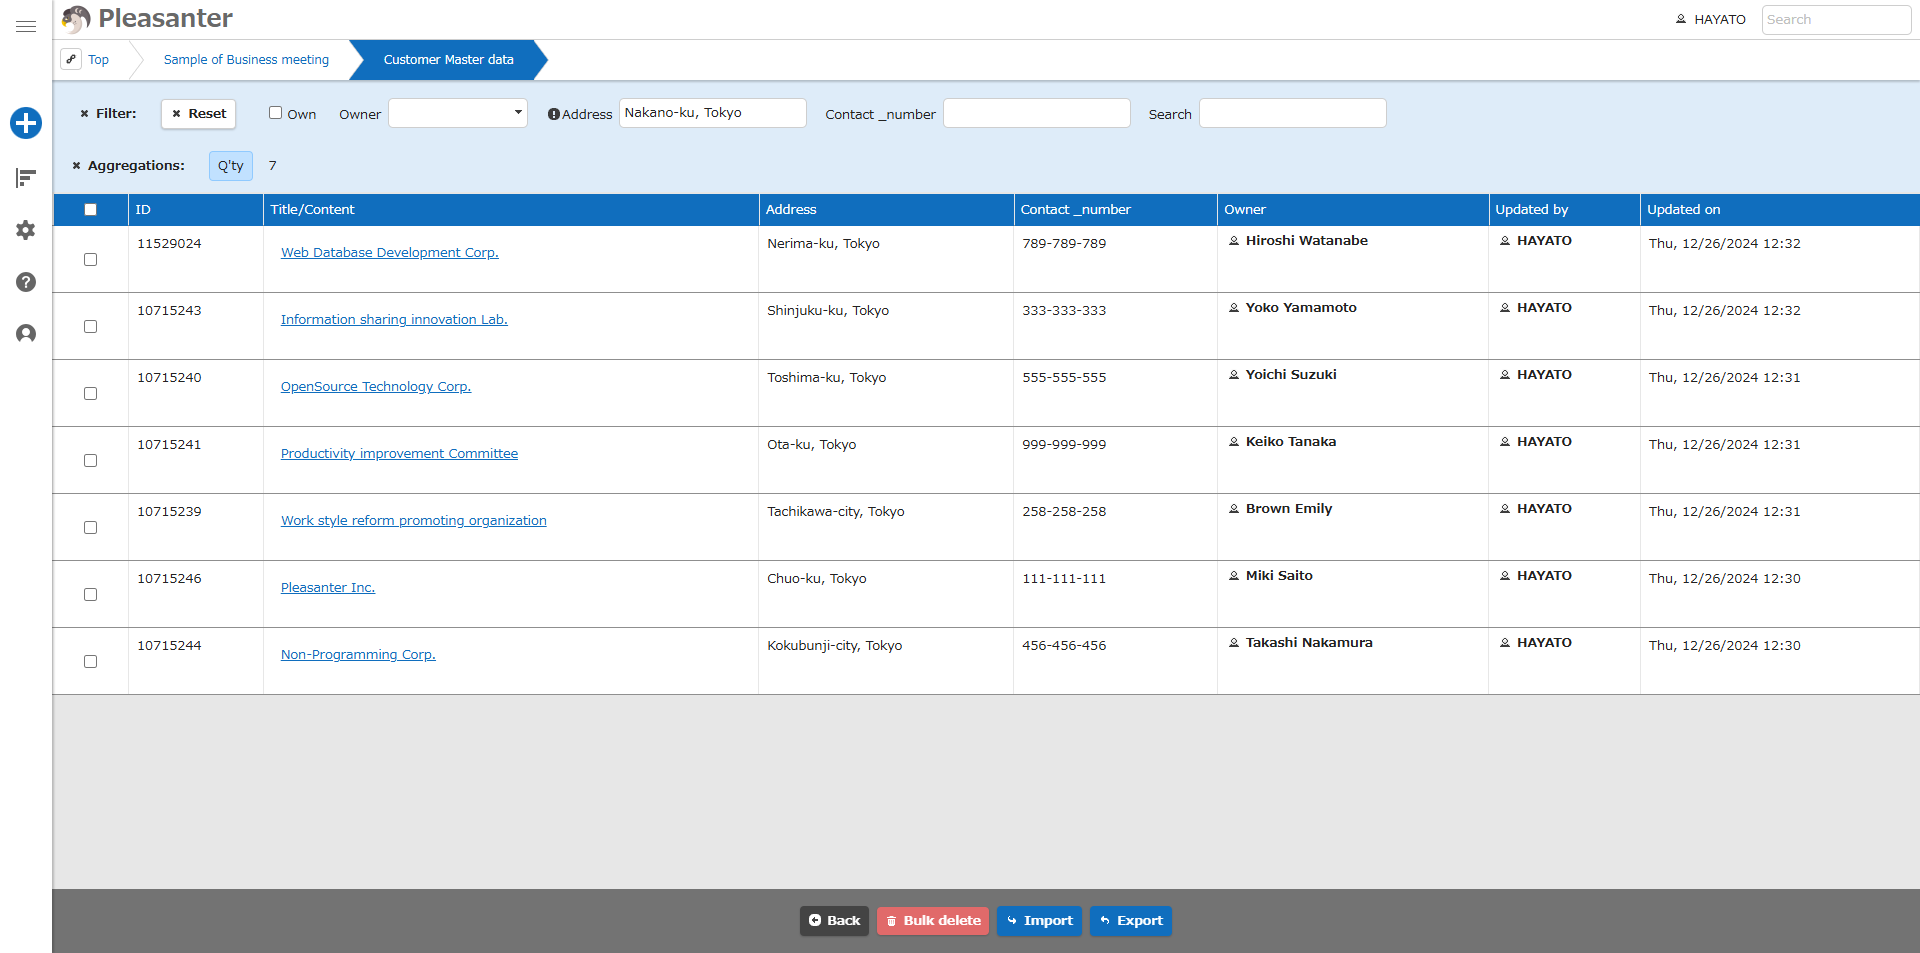Focus the Contact _number filter field
The image size is (1920, 953).
click(1037, 113)
